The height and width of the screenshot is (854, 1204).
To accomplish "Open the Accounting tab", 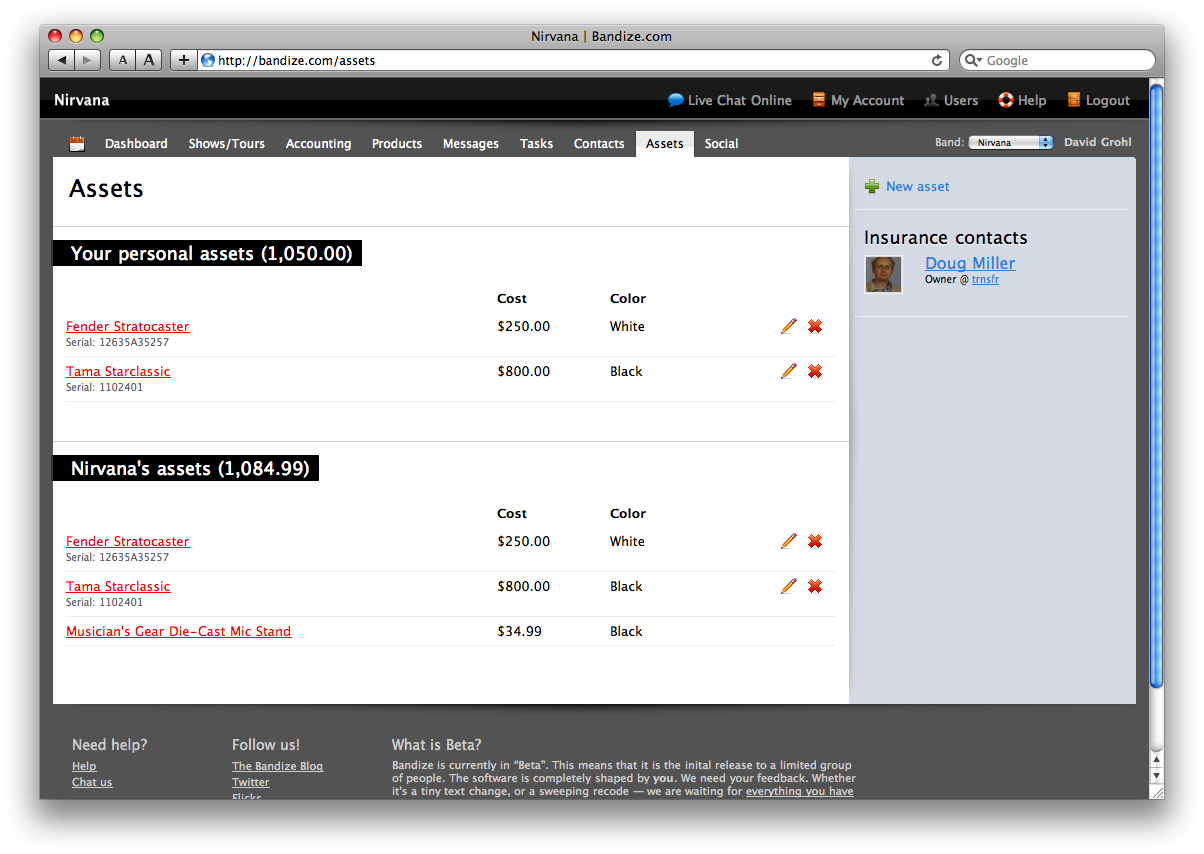I will tap(318, 144).
